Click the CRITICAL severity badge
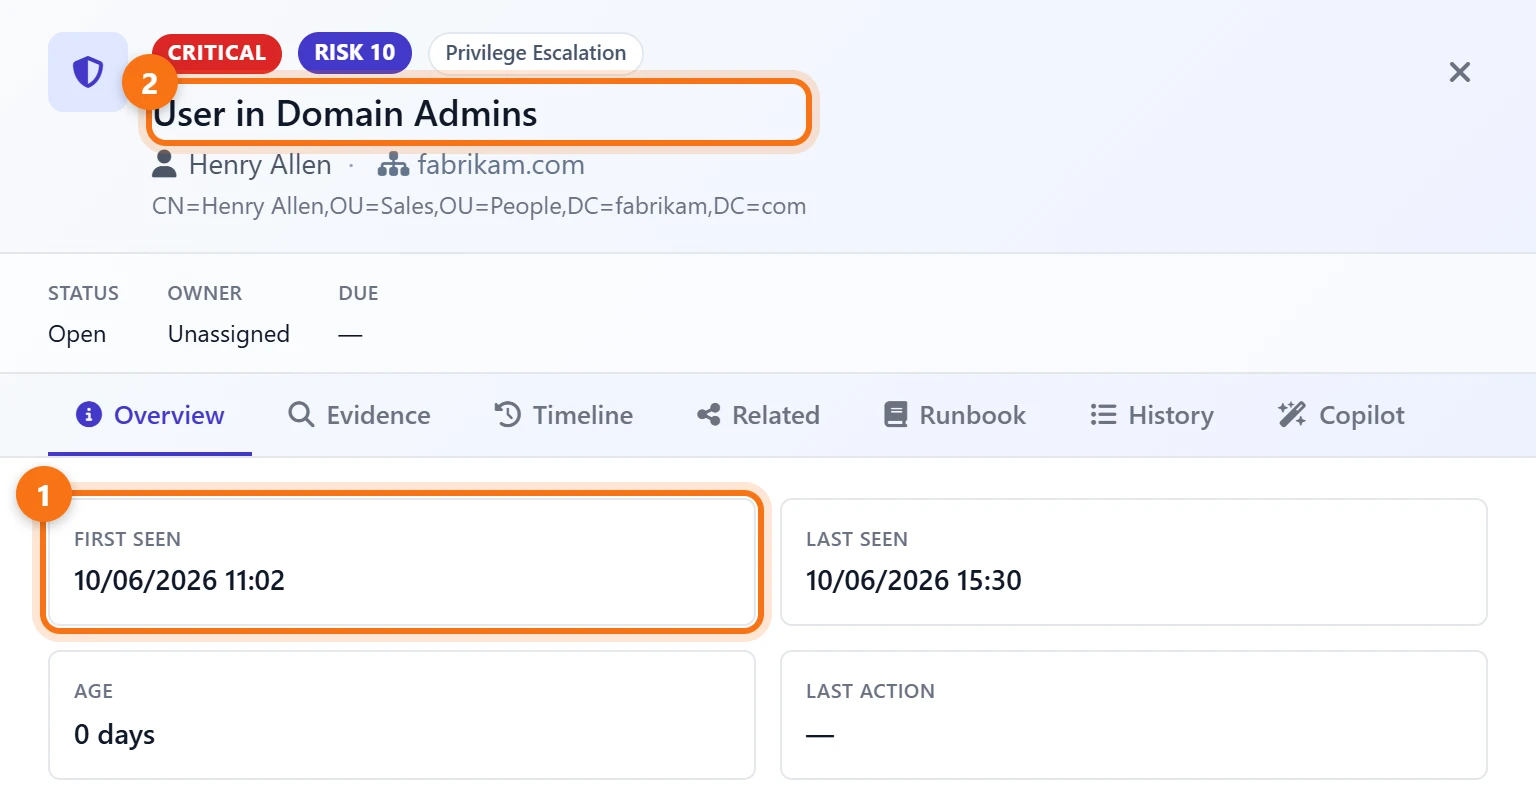The width and height of the screenshot is (1536, 812). click(217, 53)
